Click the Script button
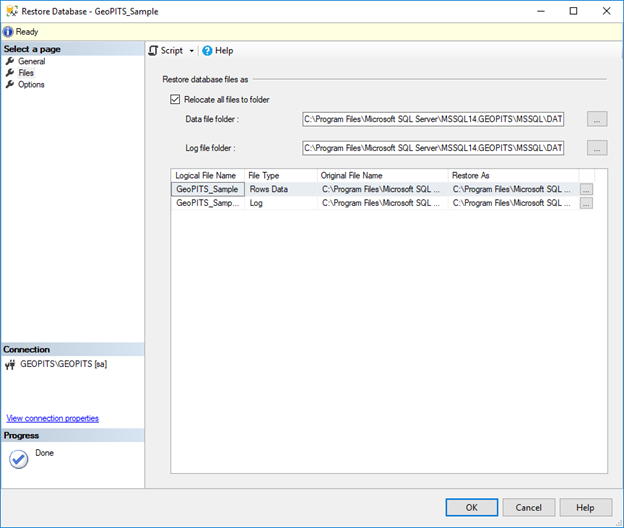 click(166, 51)
